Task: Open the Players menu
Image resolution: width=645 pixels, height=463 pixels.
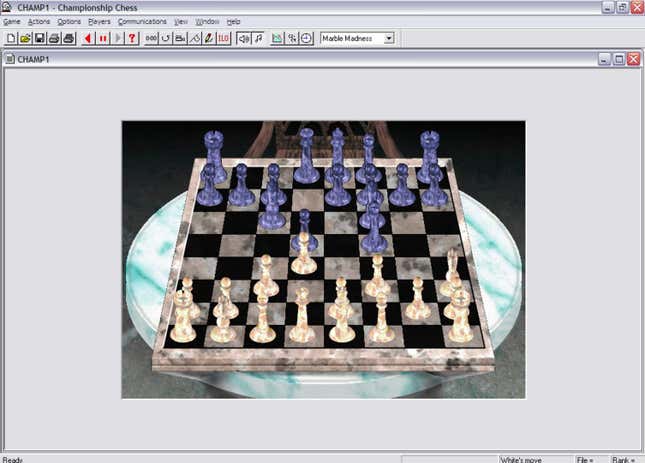Action: (x=99, y=22)
